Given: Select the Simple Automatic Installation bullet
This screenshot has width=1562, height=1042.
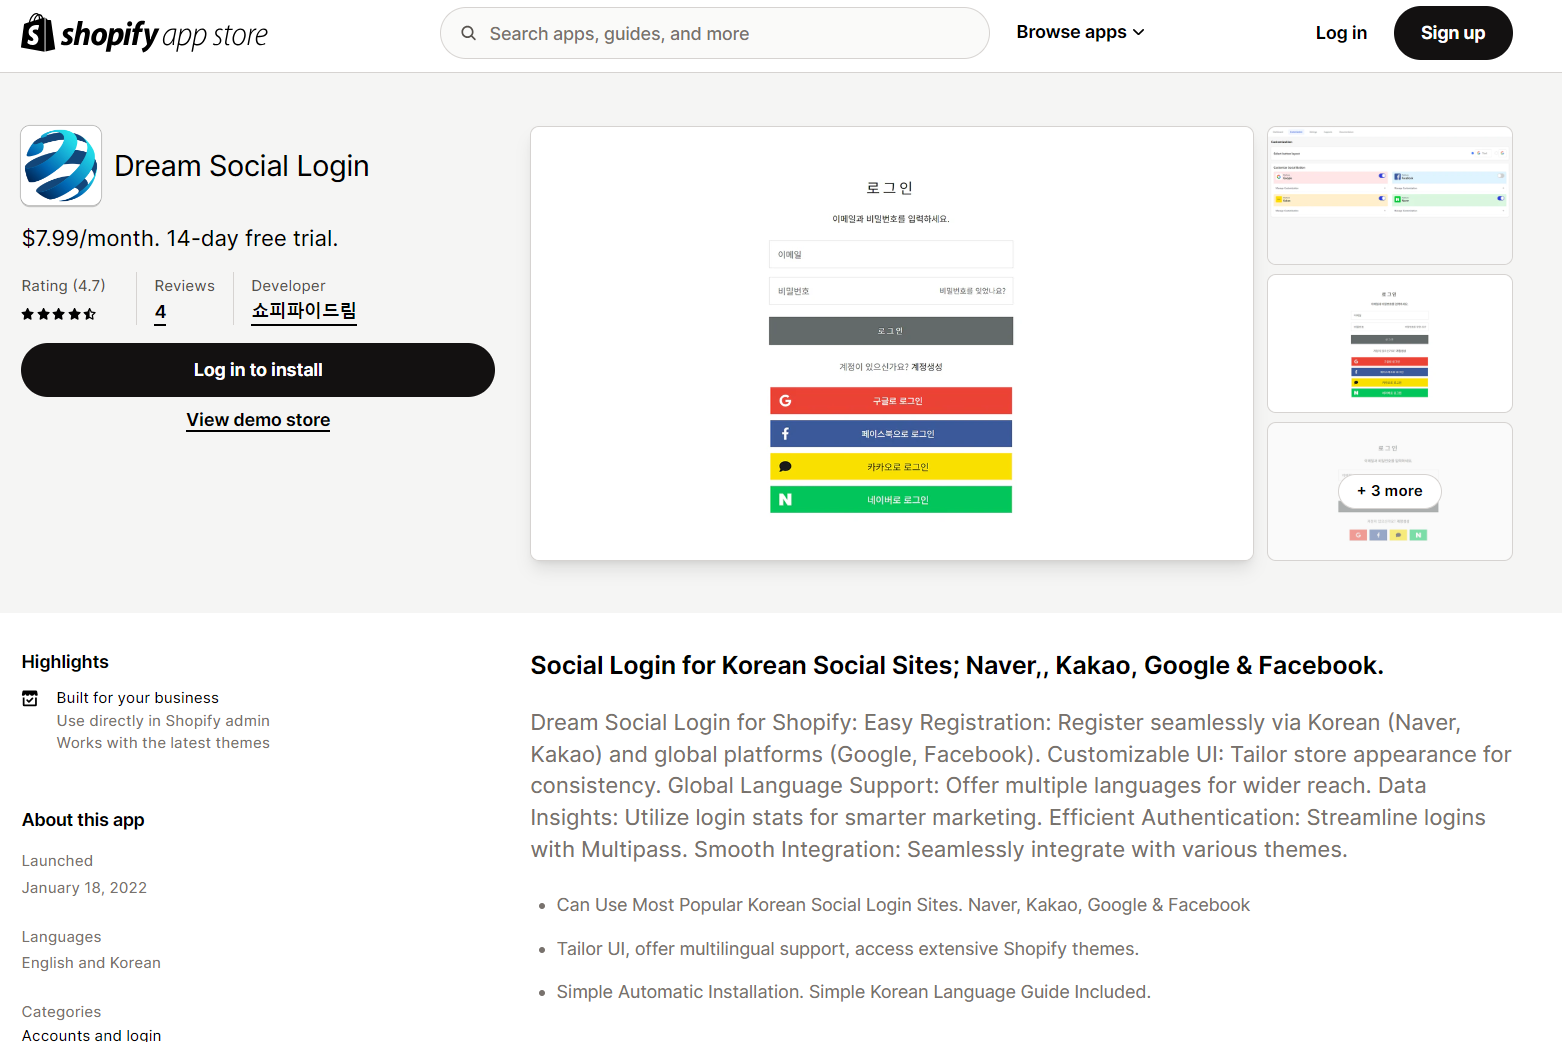Looking at the screenshot, I should (x=854, y=992).
